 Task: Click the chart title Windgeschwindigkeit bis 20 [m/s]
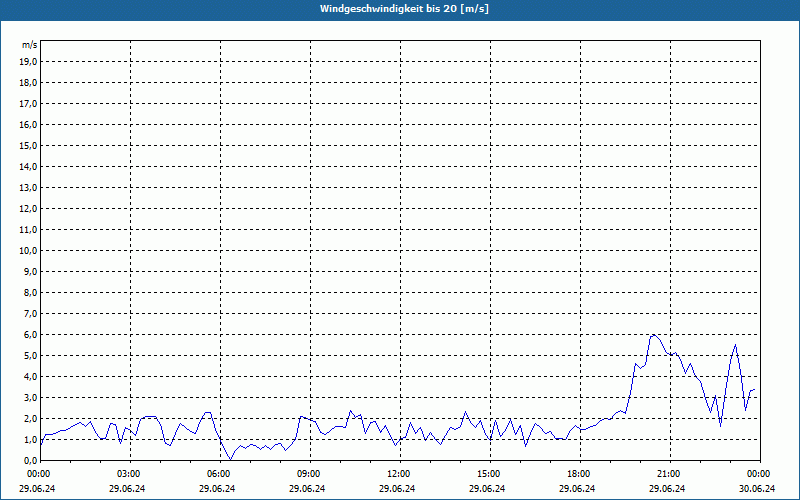pos(404,9)
